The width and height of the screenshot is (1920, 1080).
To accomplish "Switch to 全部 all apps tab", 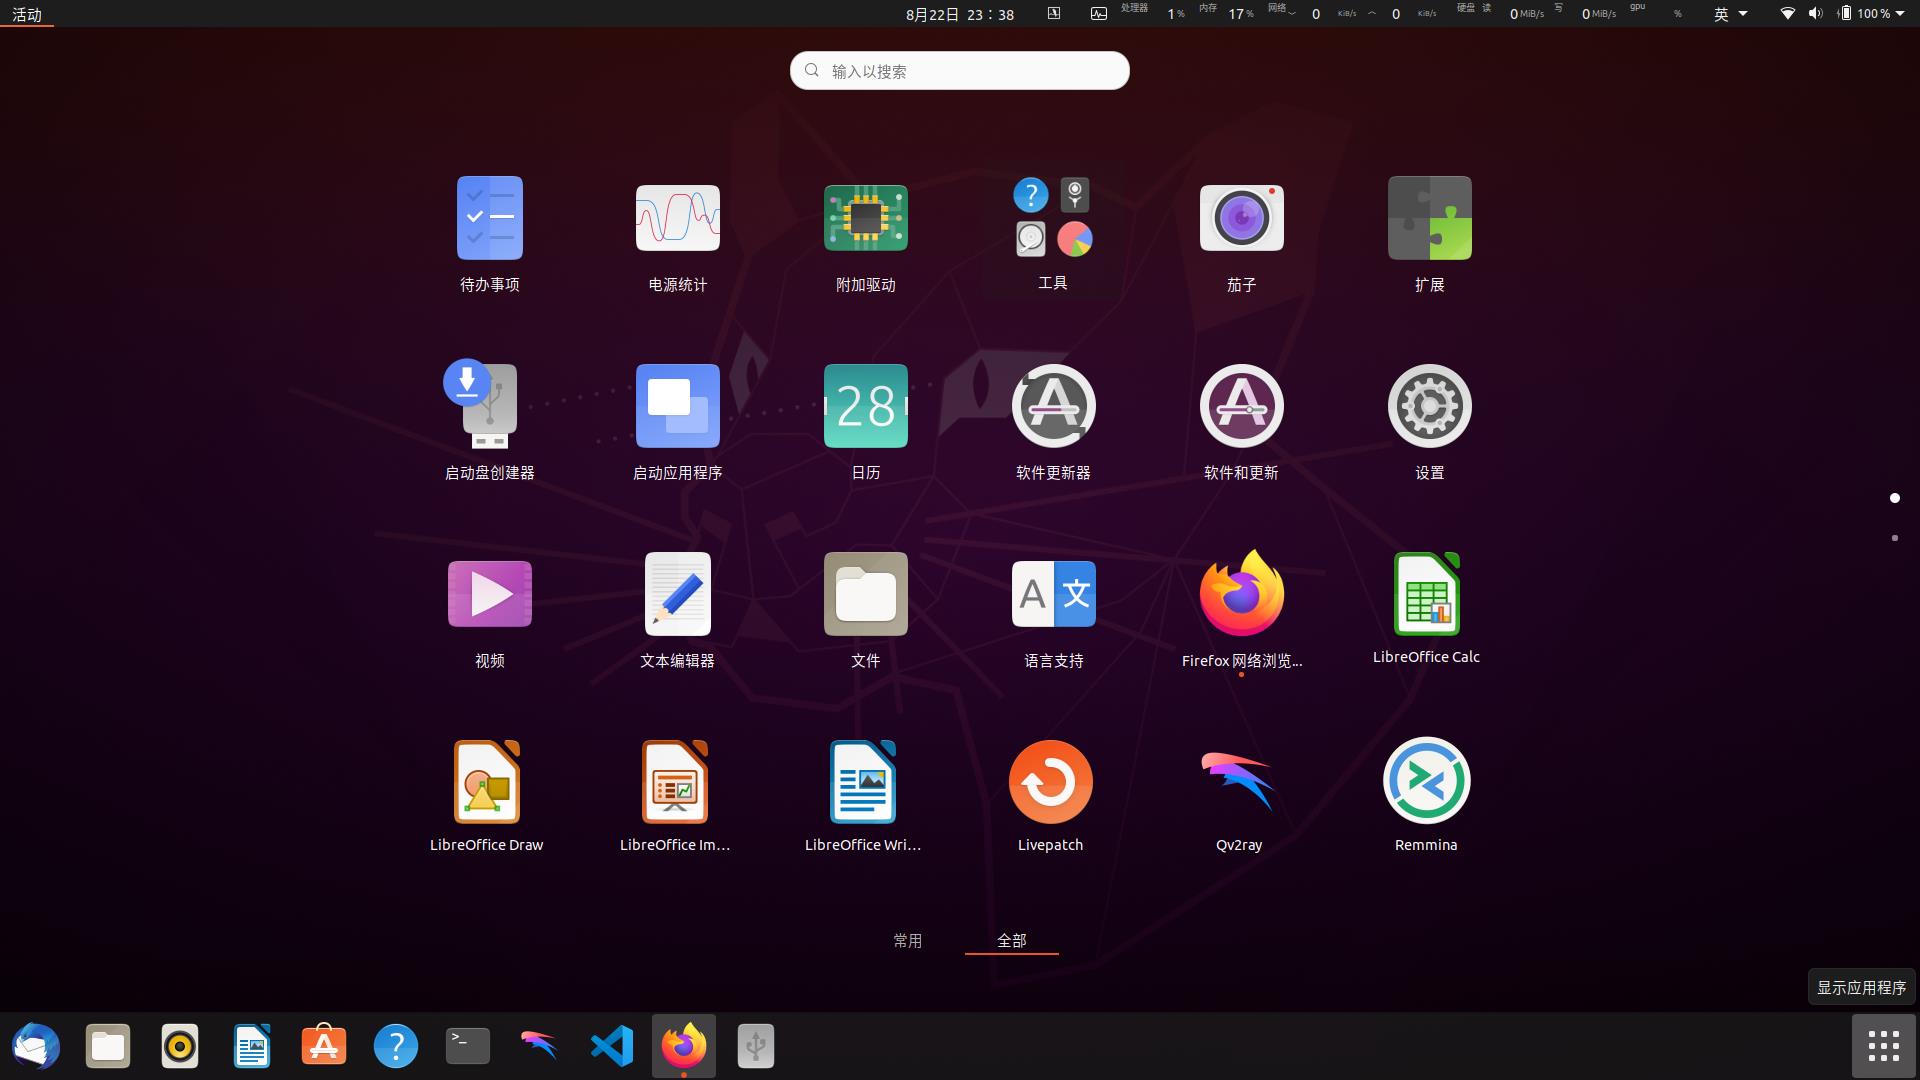I will click(x=1012, y=940).
